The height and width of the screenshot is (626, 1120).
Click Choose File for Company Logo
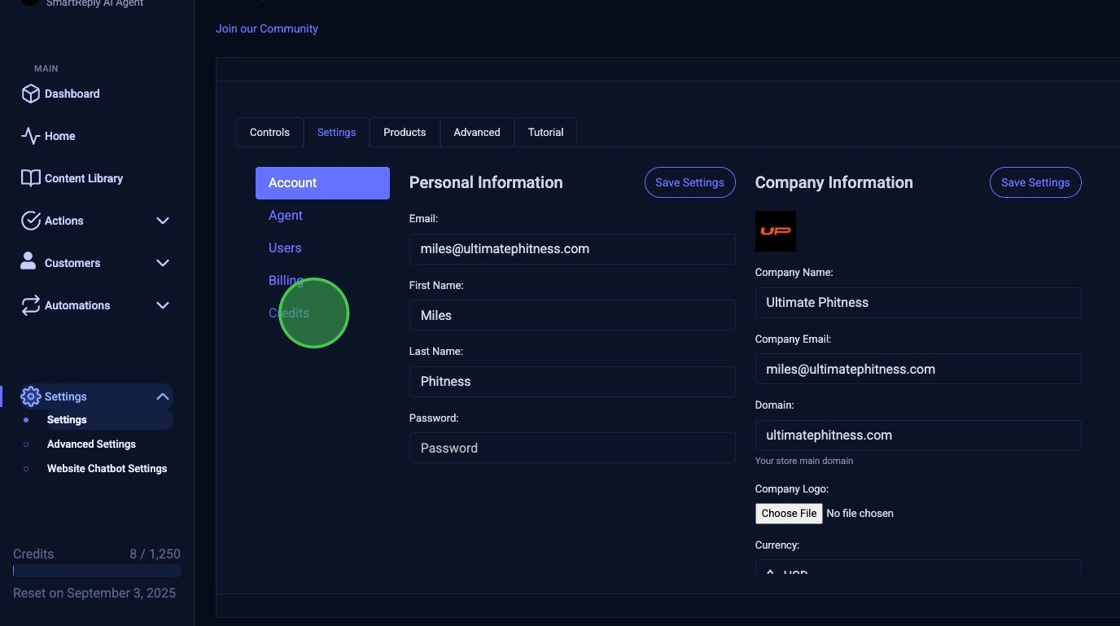click(x=788, y=513)
